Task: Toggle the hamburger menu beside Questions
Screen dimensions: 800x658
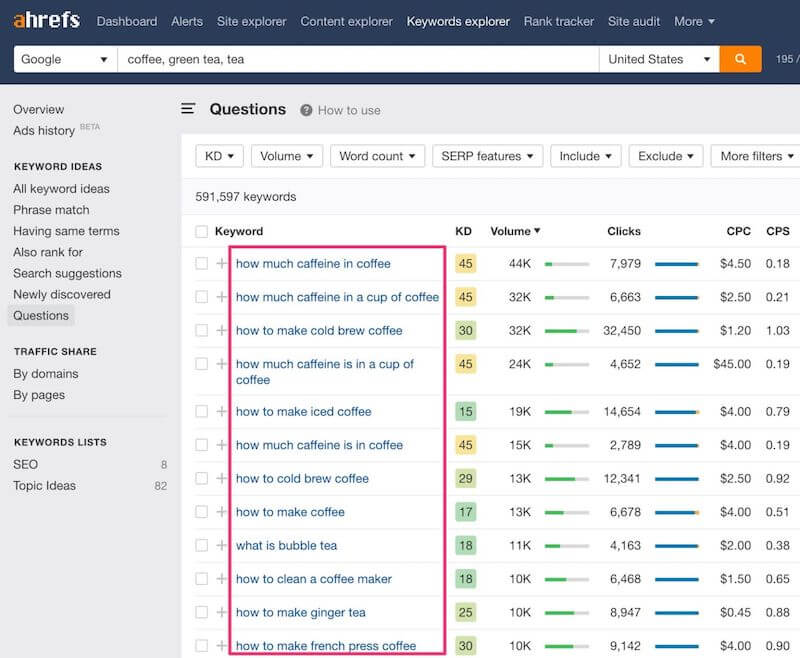Action: (x=188, y=109)
